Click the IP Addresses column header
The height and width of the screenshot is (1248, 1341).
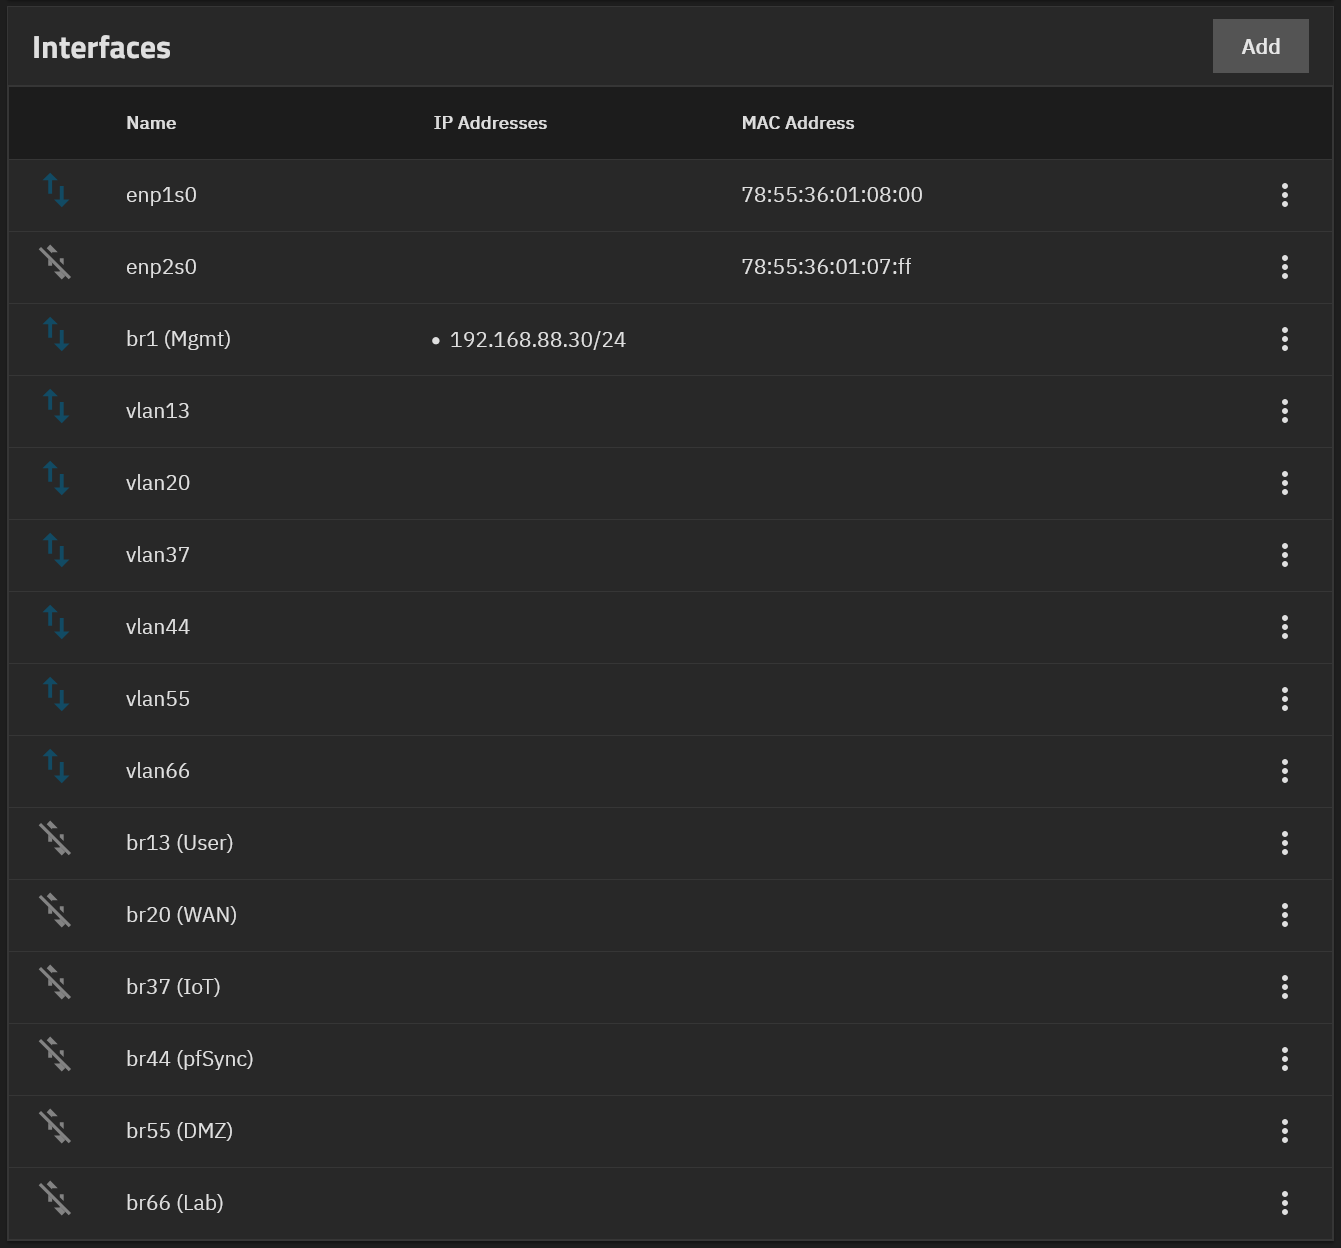(x=490, y=123)
